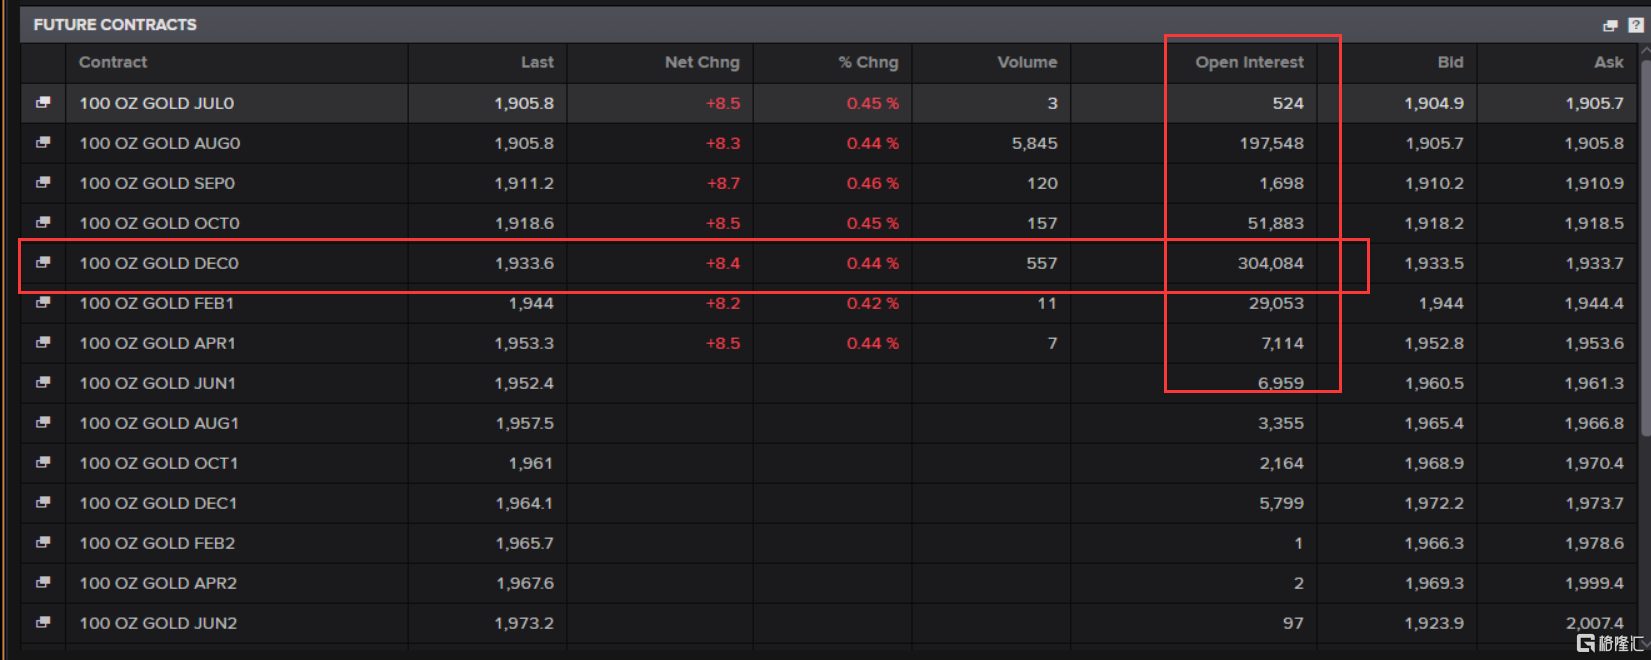Sort by the Last price header
Screen dimensions: 1651x660
(x=537, y=62)
